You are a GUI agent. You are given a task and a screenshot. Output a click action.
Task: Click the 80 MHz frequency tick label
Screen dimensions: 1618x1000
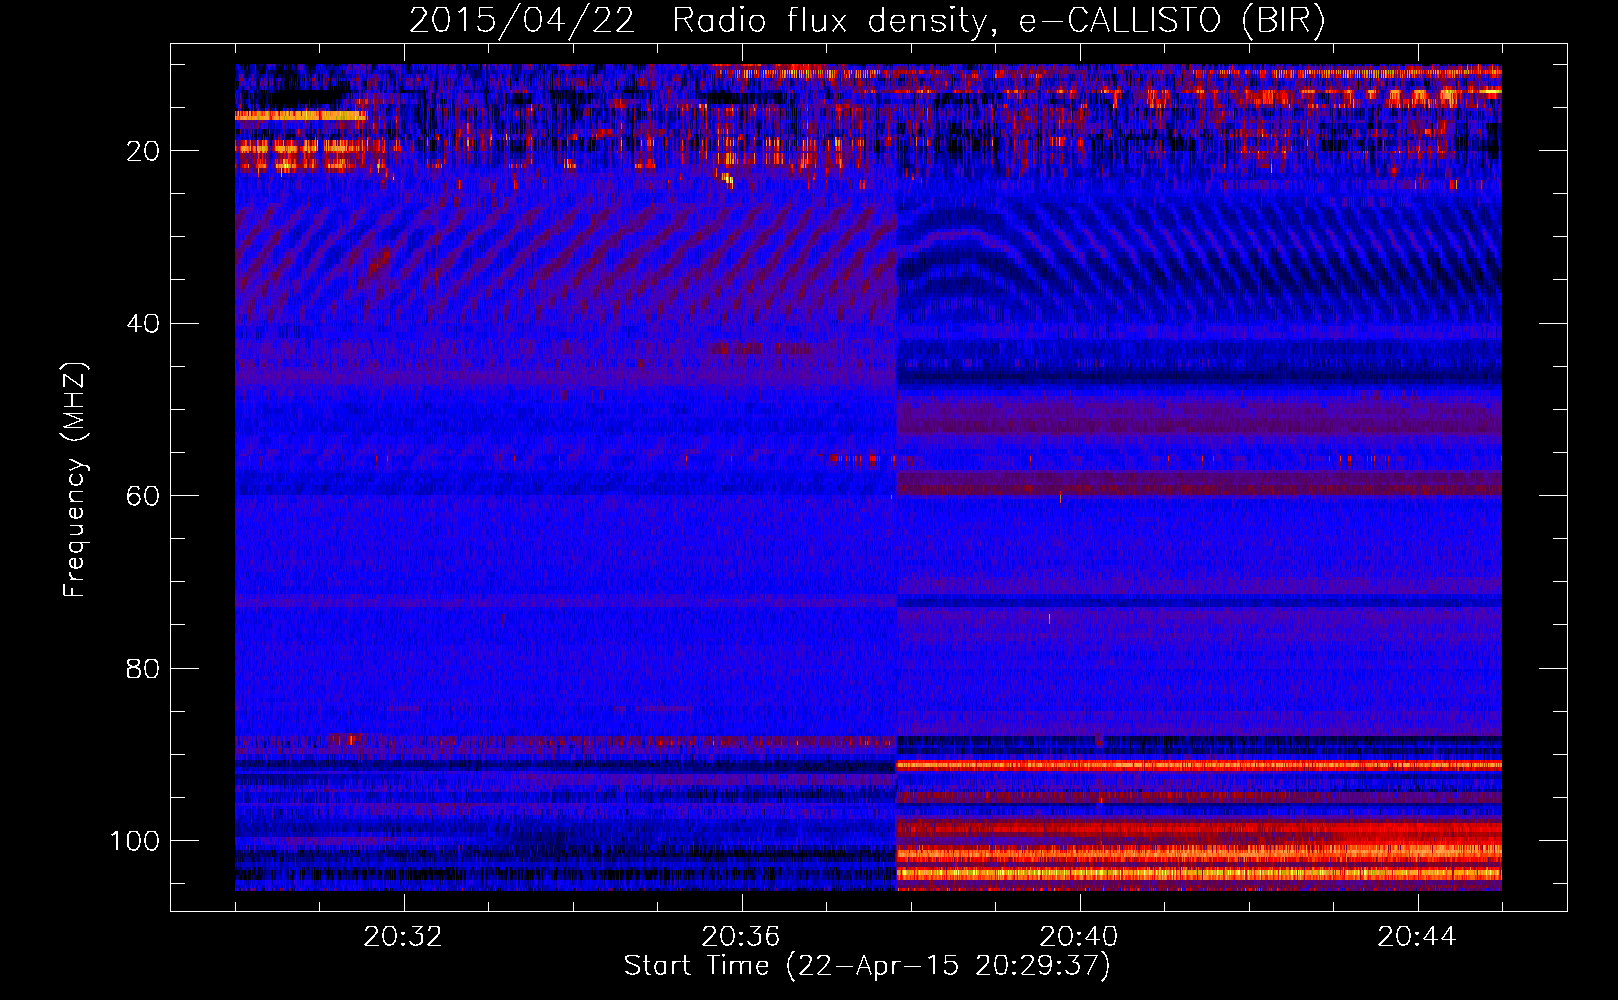(x=143, y=669)
